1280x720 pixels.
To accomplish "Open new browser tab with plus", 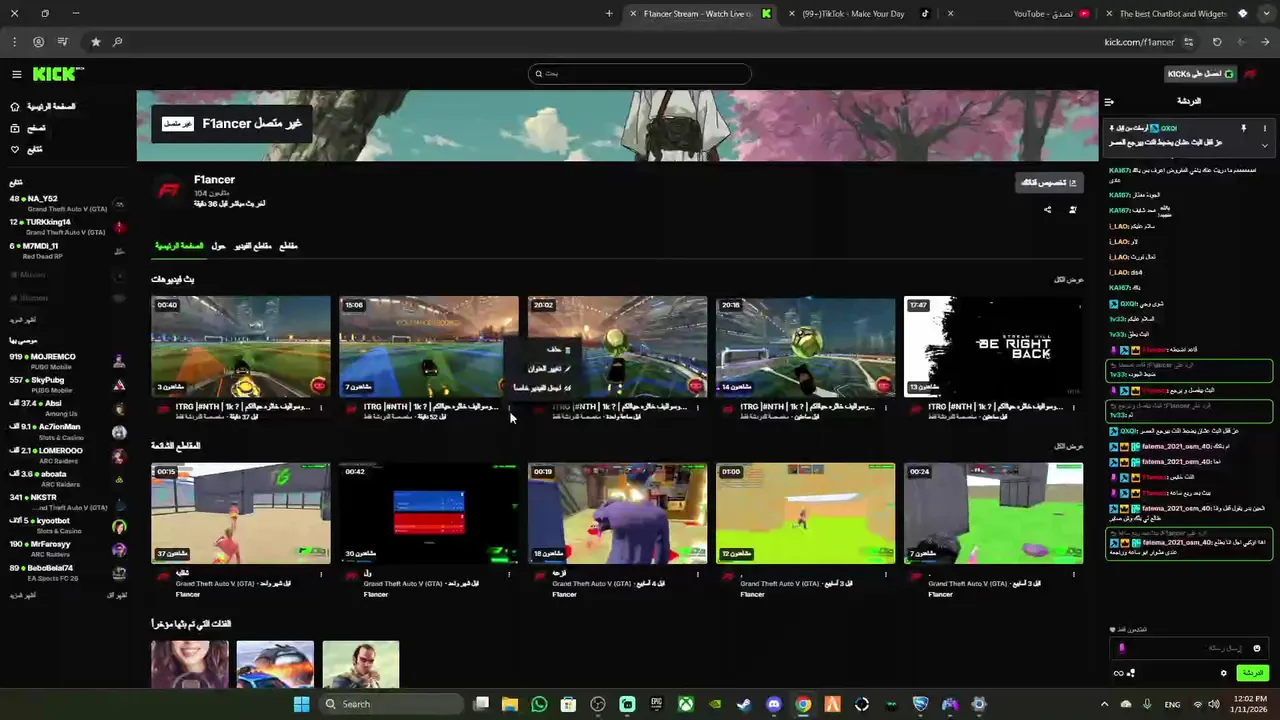I will click(x=609, y=14).
